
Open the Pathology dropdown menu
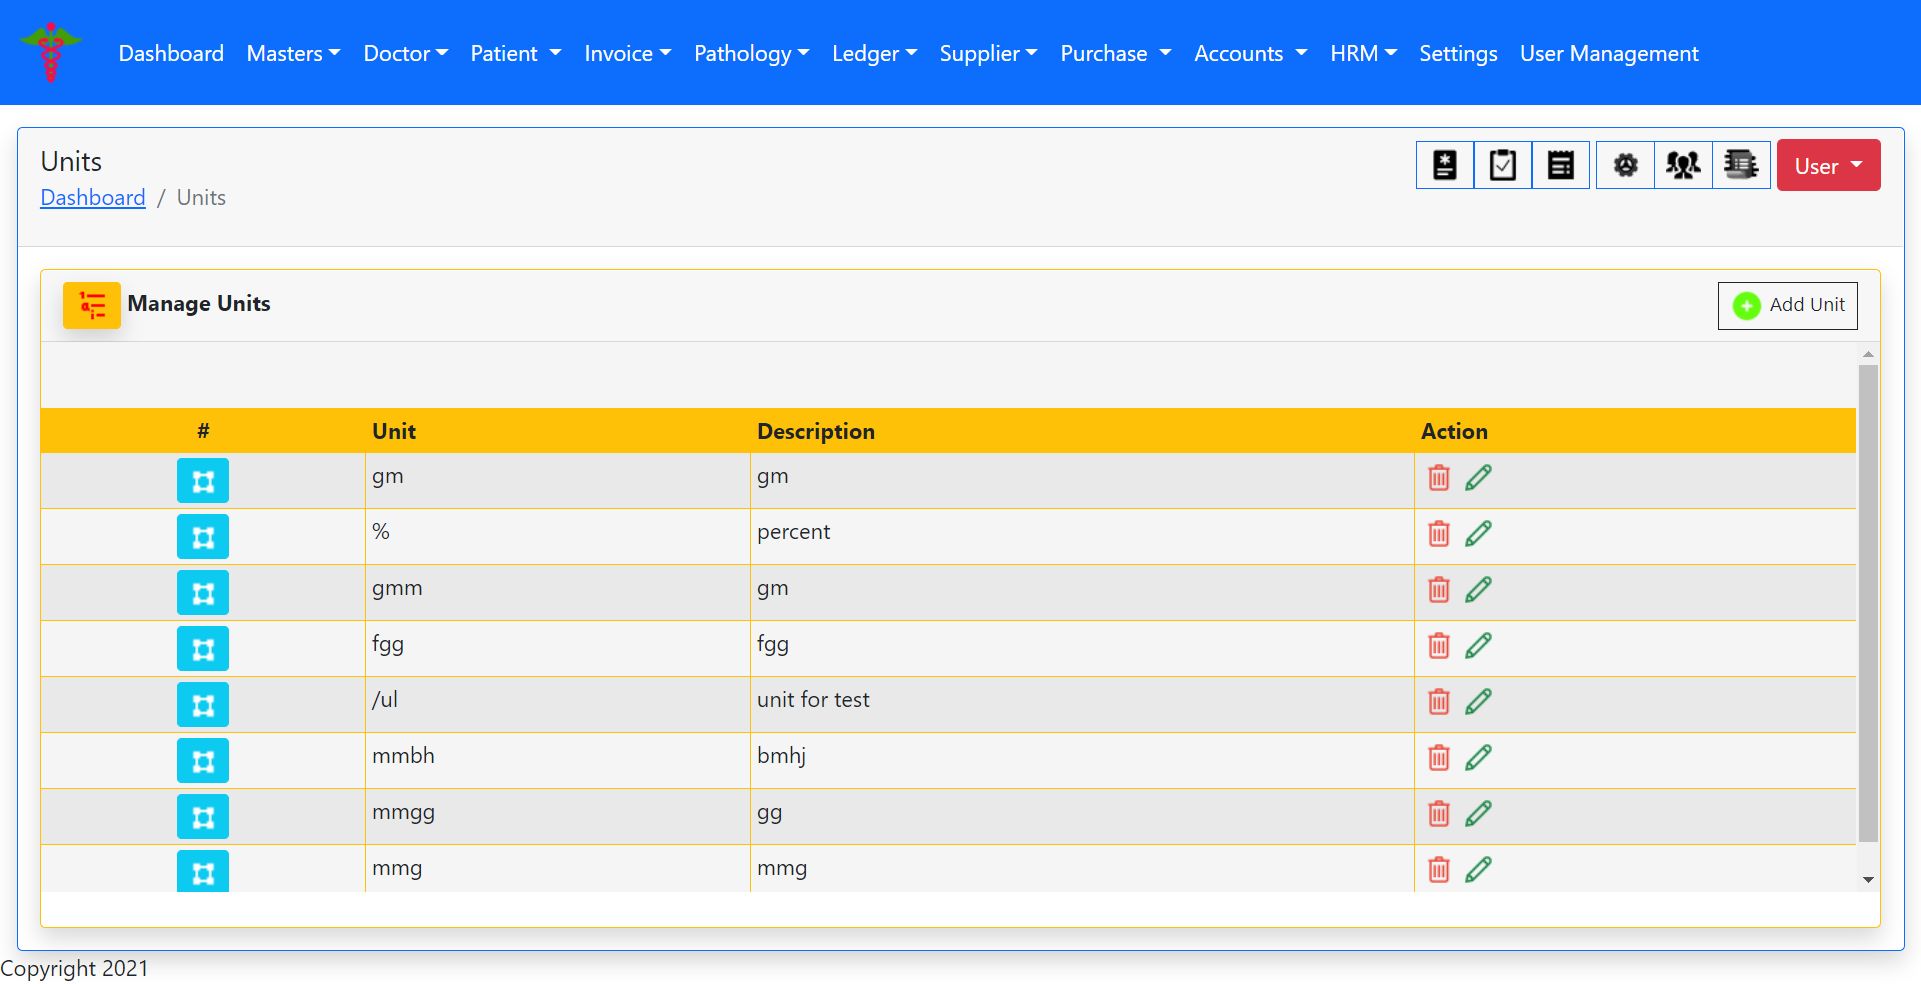pyautogui.click(x=751, y=54)
